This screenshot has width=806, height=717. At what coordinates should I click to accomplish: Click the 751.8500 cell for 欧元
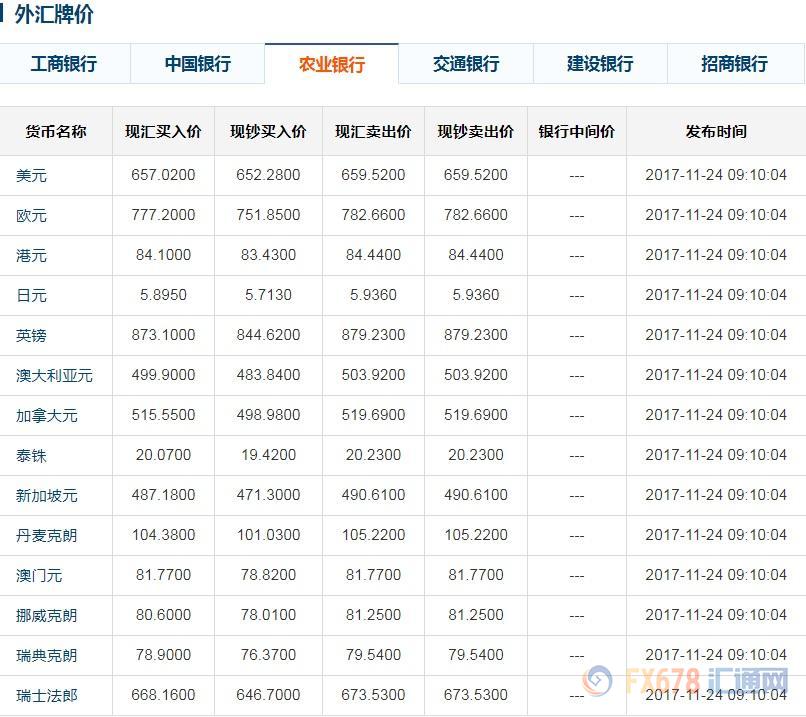click(268, 215)
